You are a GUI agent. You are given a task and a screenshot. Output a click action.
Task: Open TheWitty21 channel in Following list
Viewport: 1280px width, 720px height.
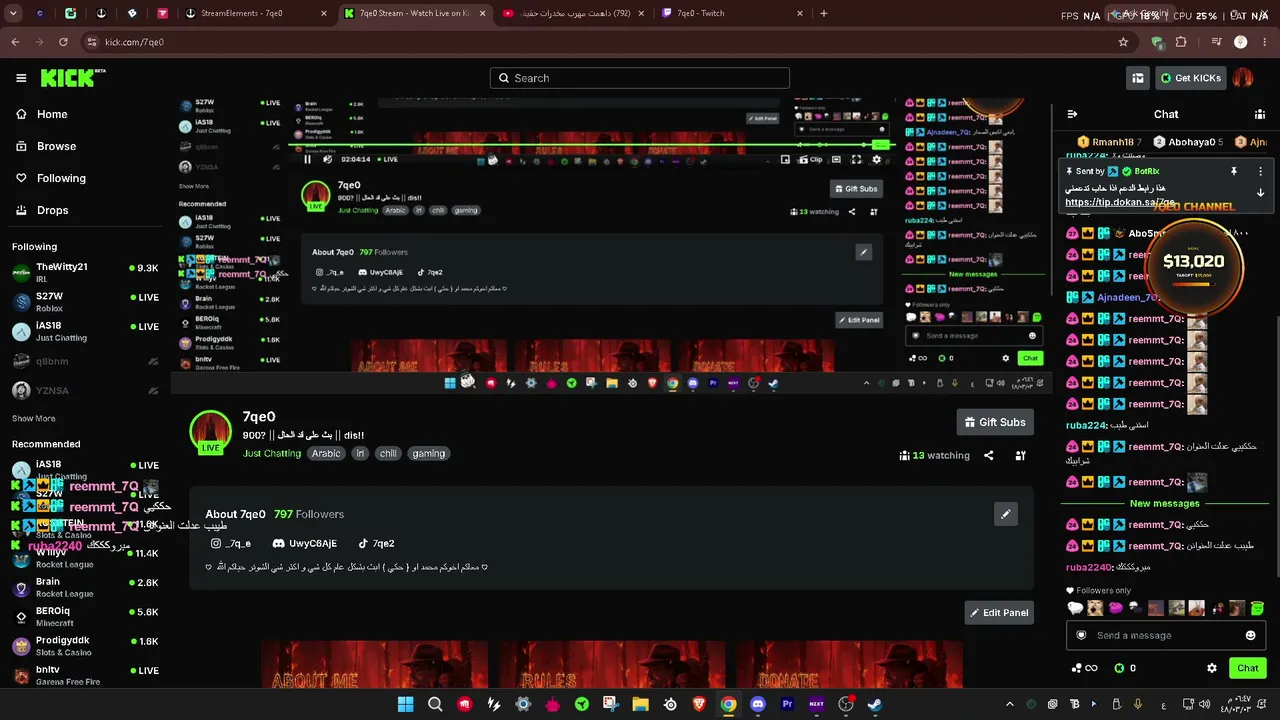[x=85, y=272]
